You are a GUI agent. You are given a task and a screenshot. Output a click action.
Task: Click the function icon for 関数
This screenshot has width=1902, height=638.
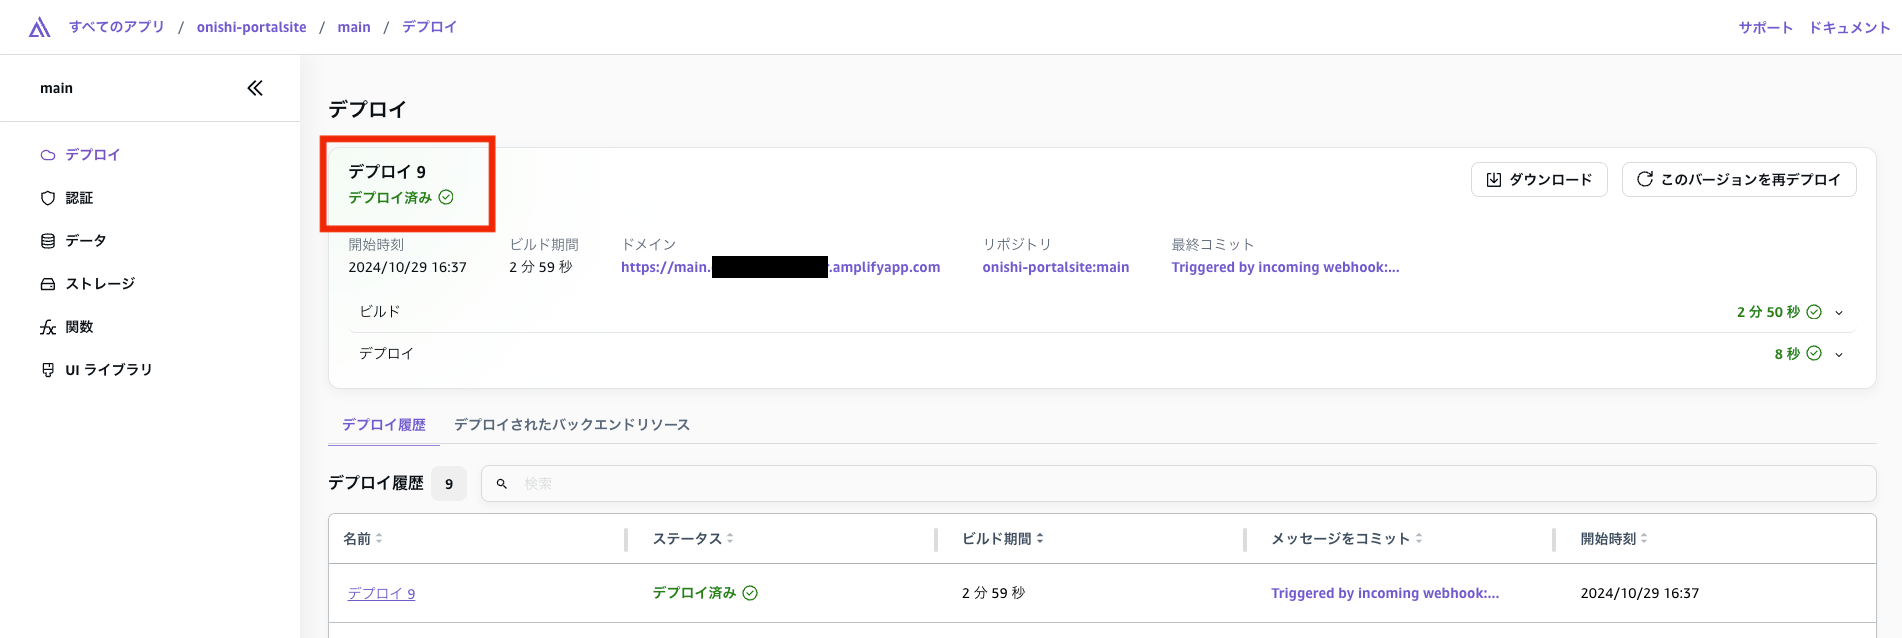(x=47, y=327)
